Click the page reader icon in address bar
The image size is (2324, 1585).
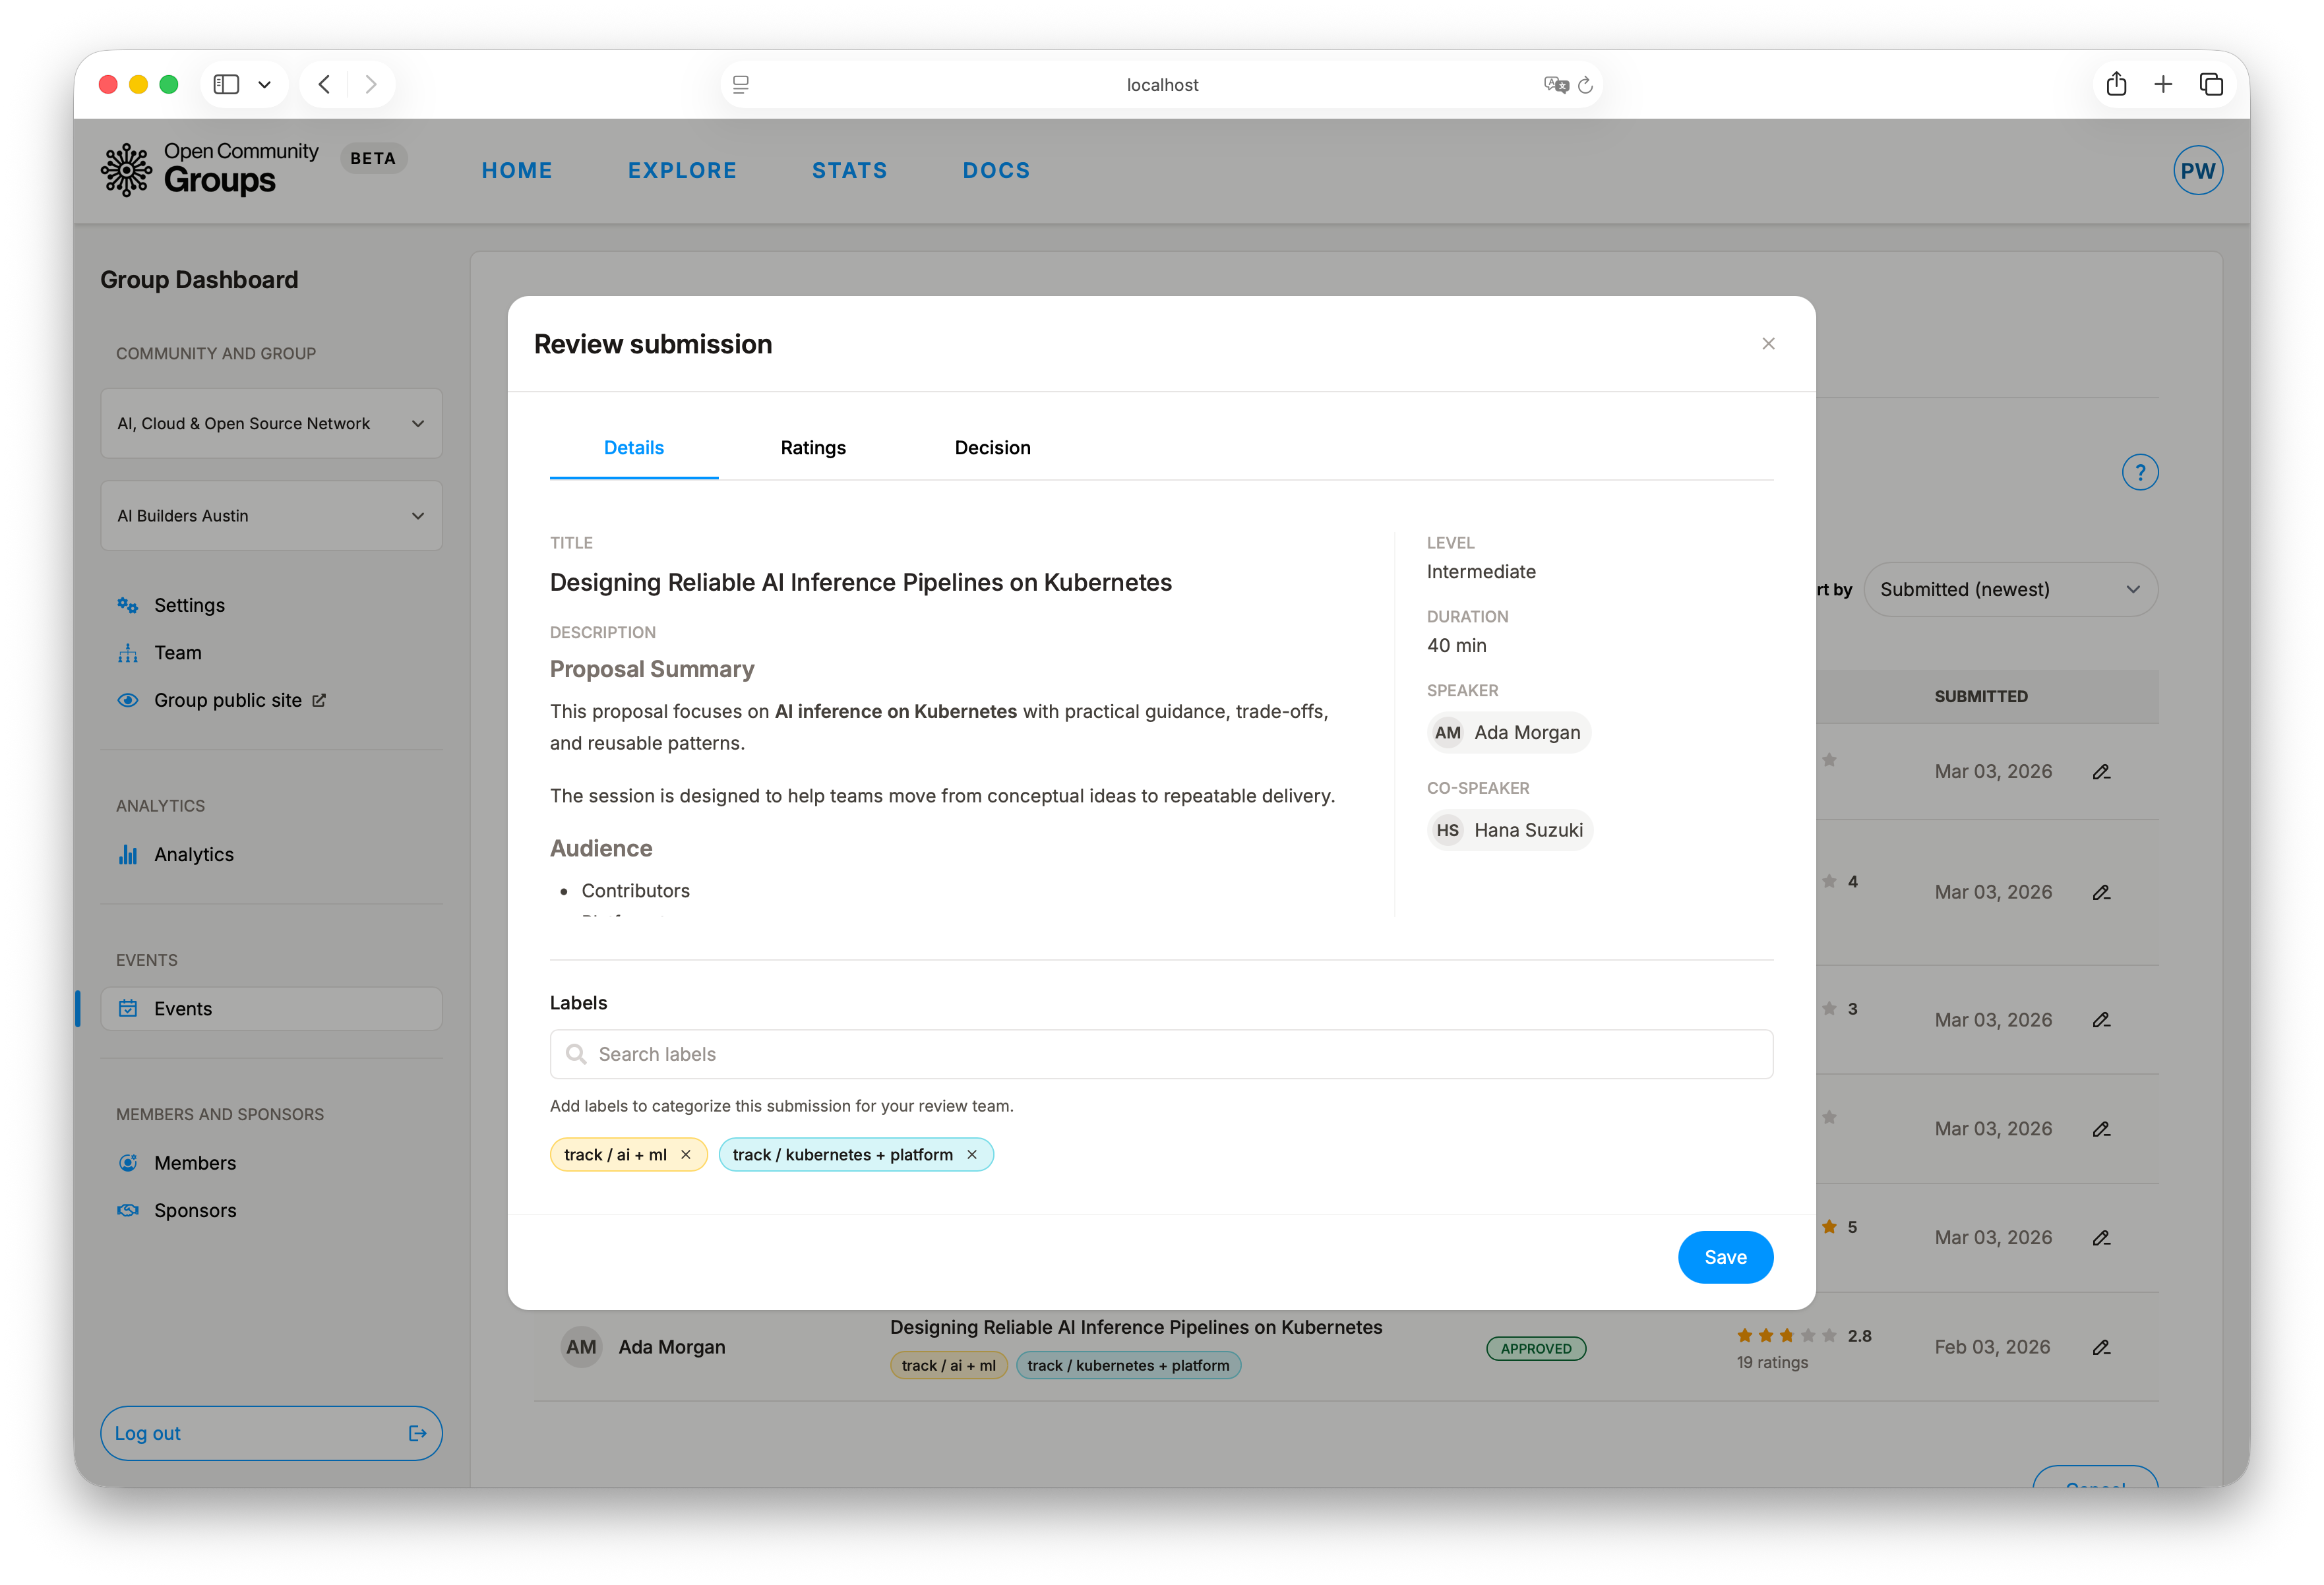tap(741, 85)
